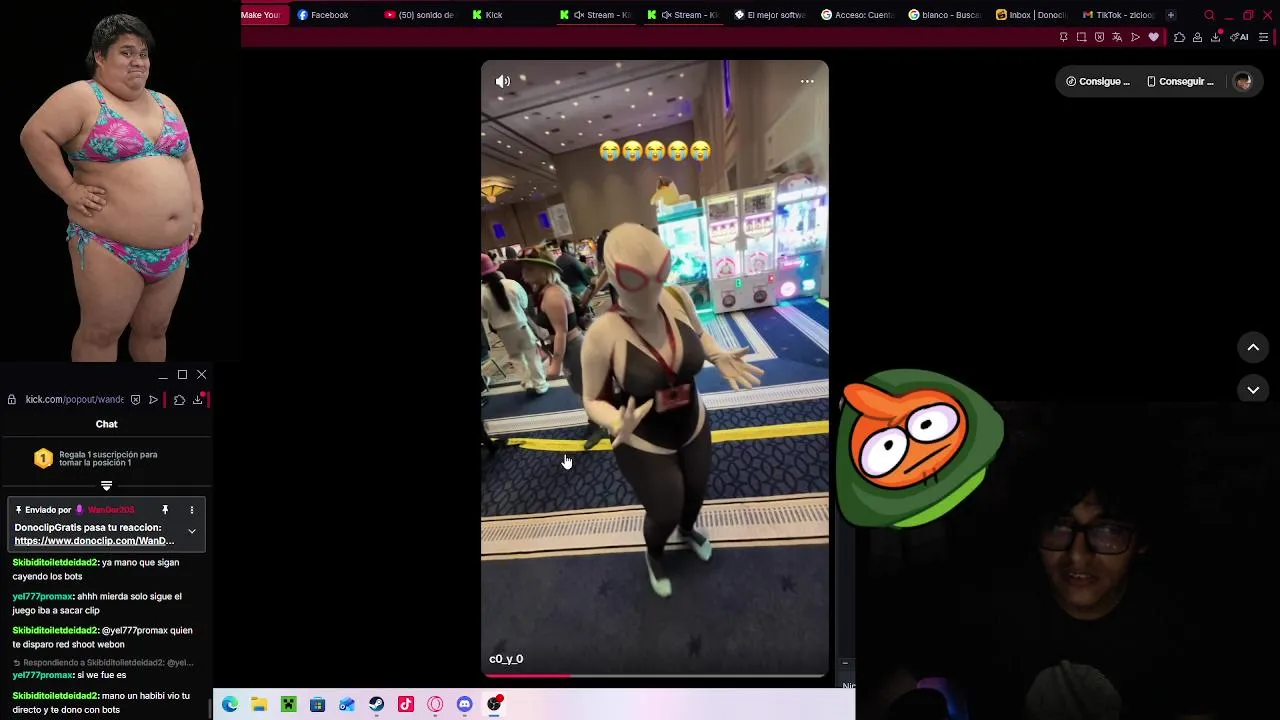
Task: Open the browser AI assistant button
Action: 1239,37
